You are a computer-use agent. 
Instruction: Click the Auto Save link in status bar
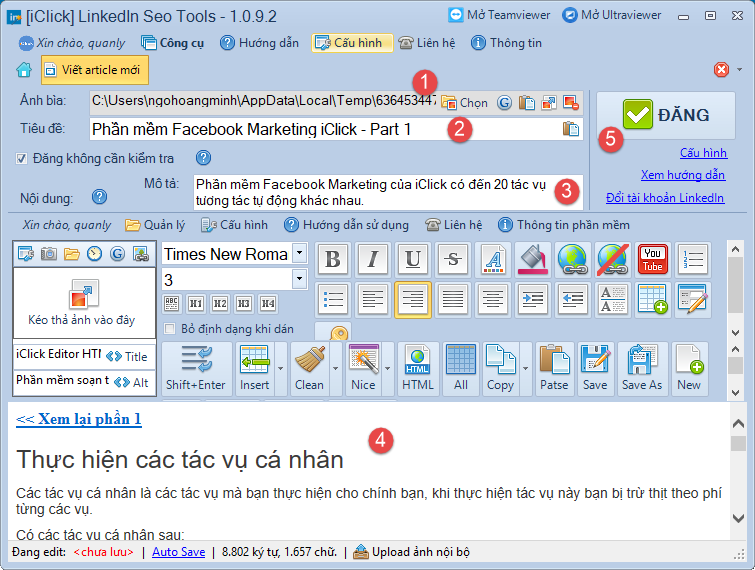tap(179, 552)
